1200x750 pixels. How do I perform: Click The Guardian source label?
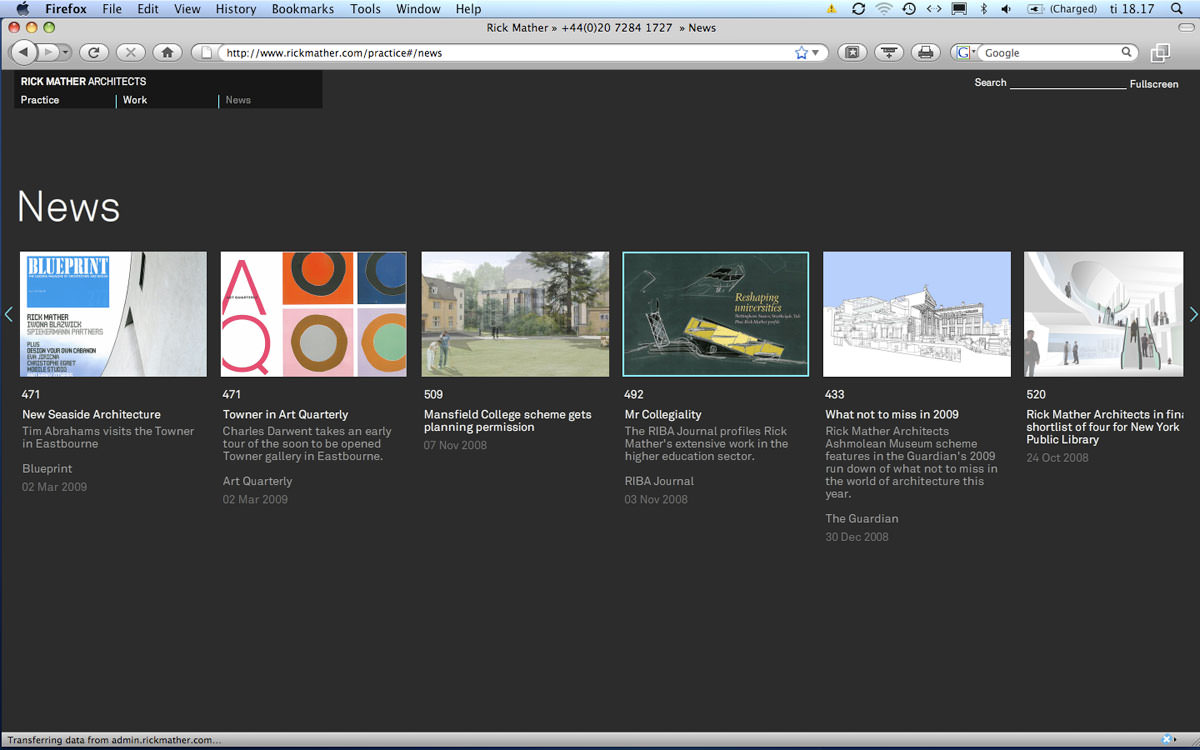click(862, 519)
